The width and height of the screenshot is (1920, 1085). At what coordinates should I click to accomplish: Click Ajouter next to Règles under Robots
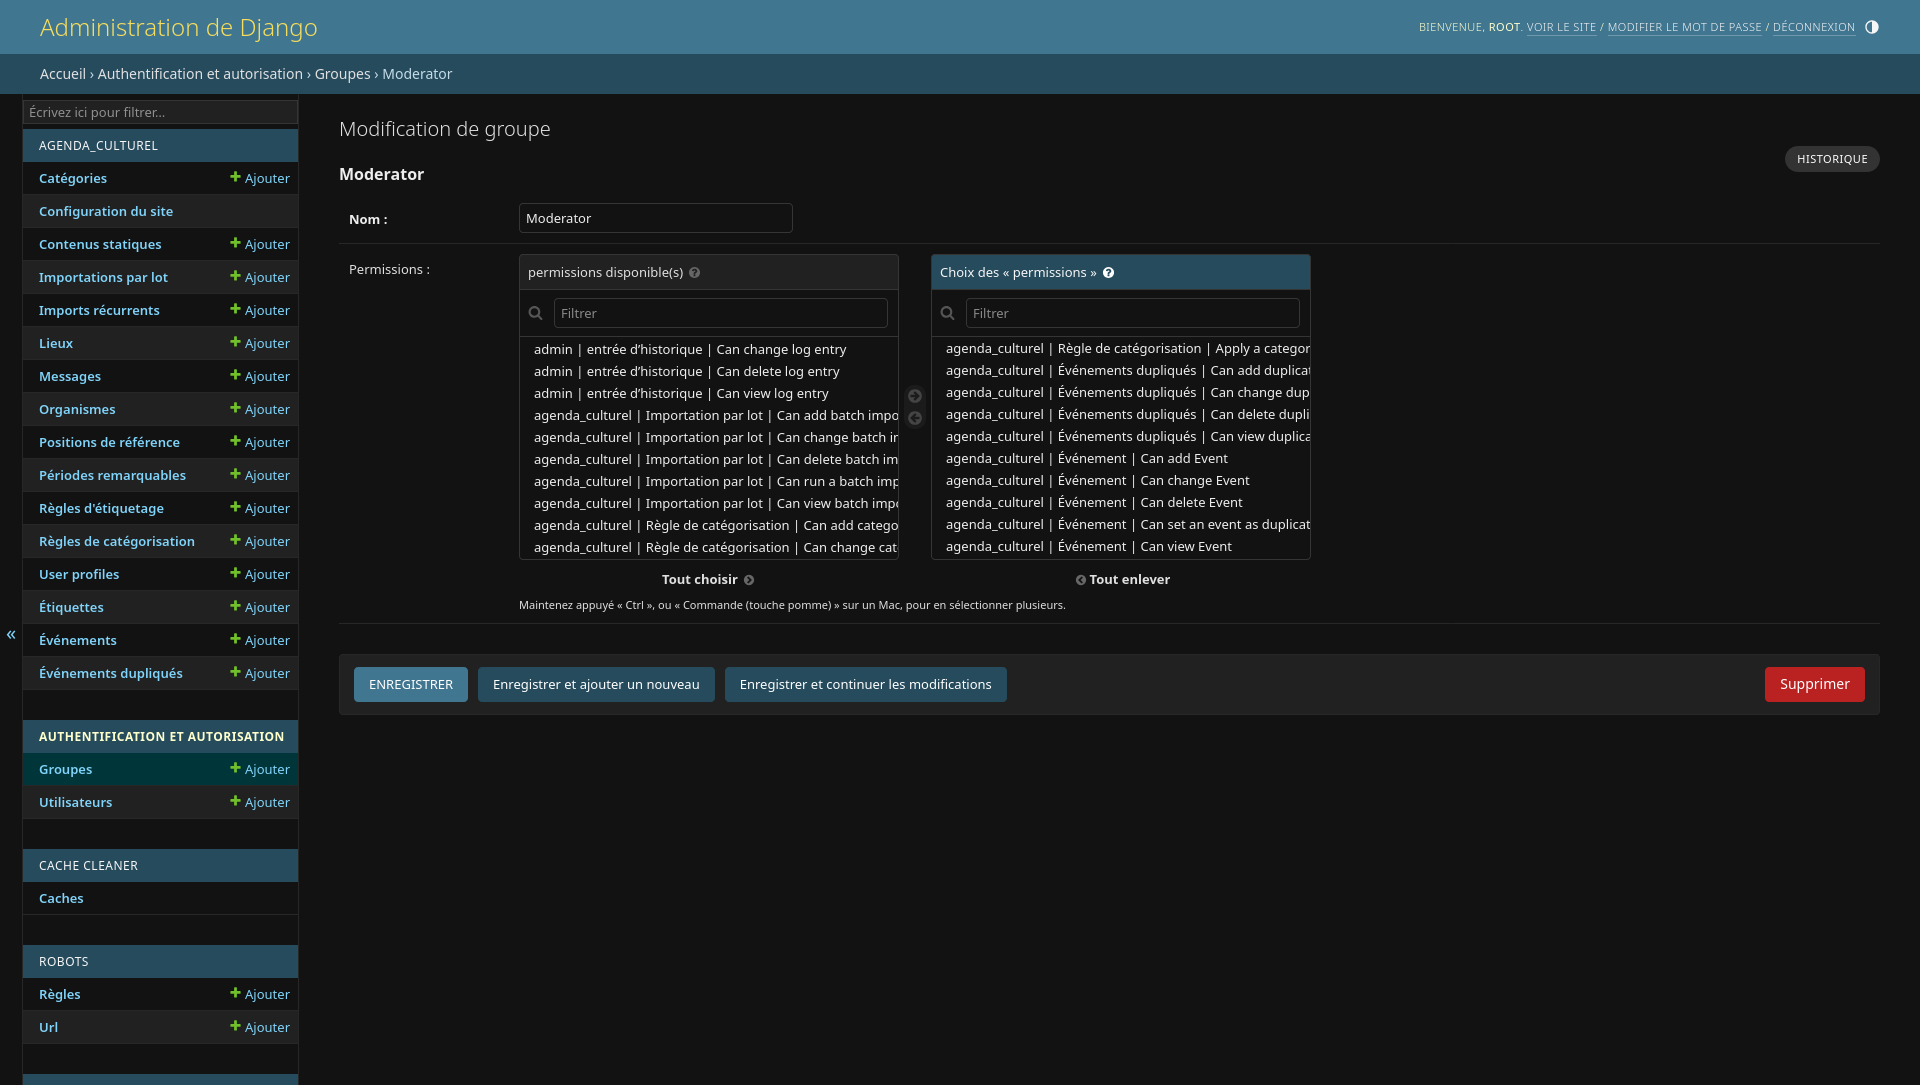(x=260, y=994)
